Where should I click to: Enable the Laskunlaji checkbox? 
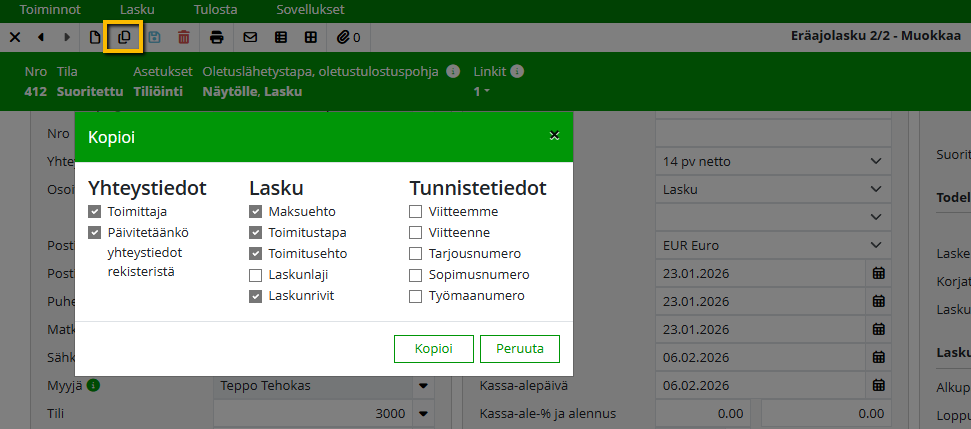(x=256, y=275)
